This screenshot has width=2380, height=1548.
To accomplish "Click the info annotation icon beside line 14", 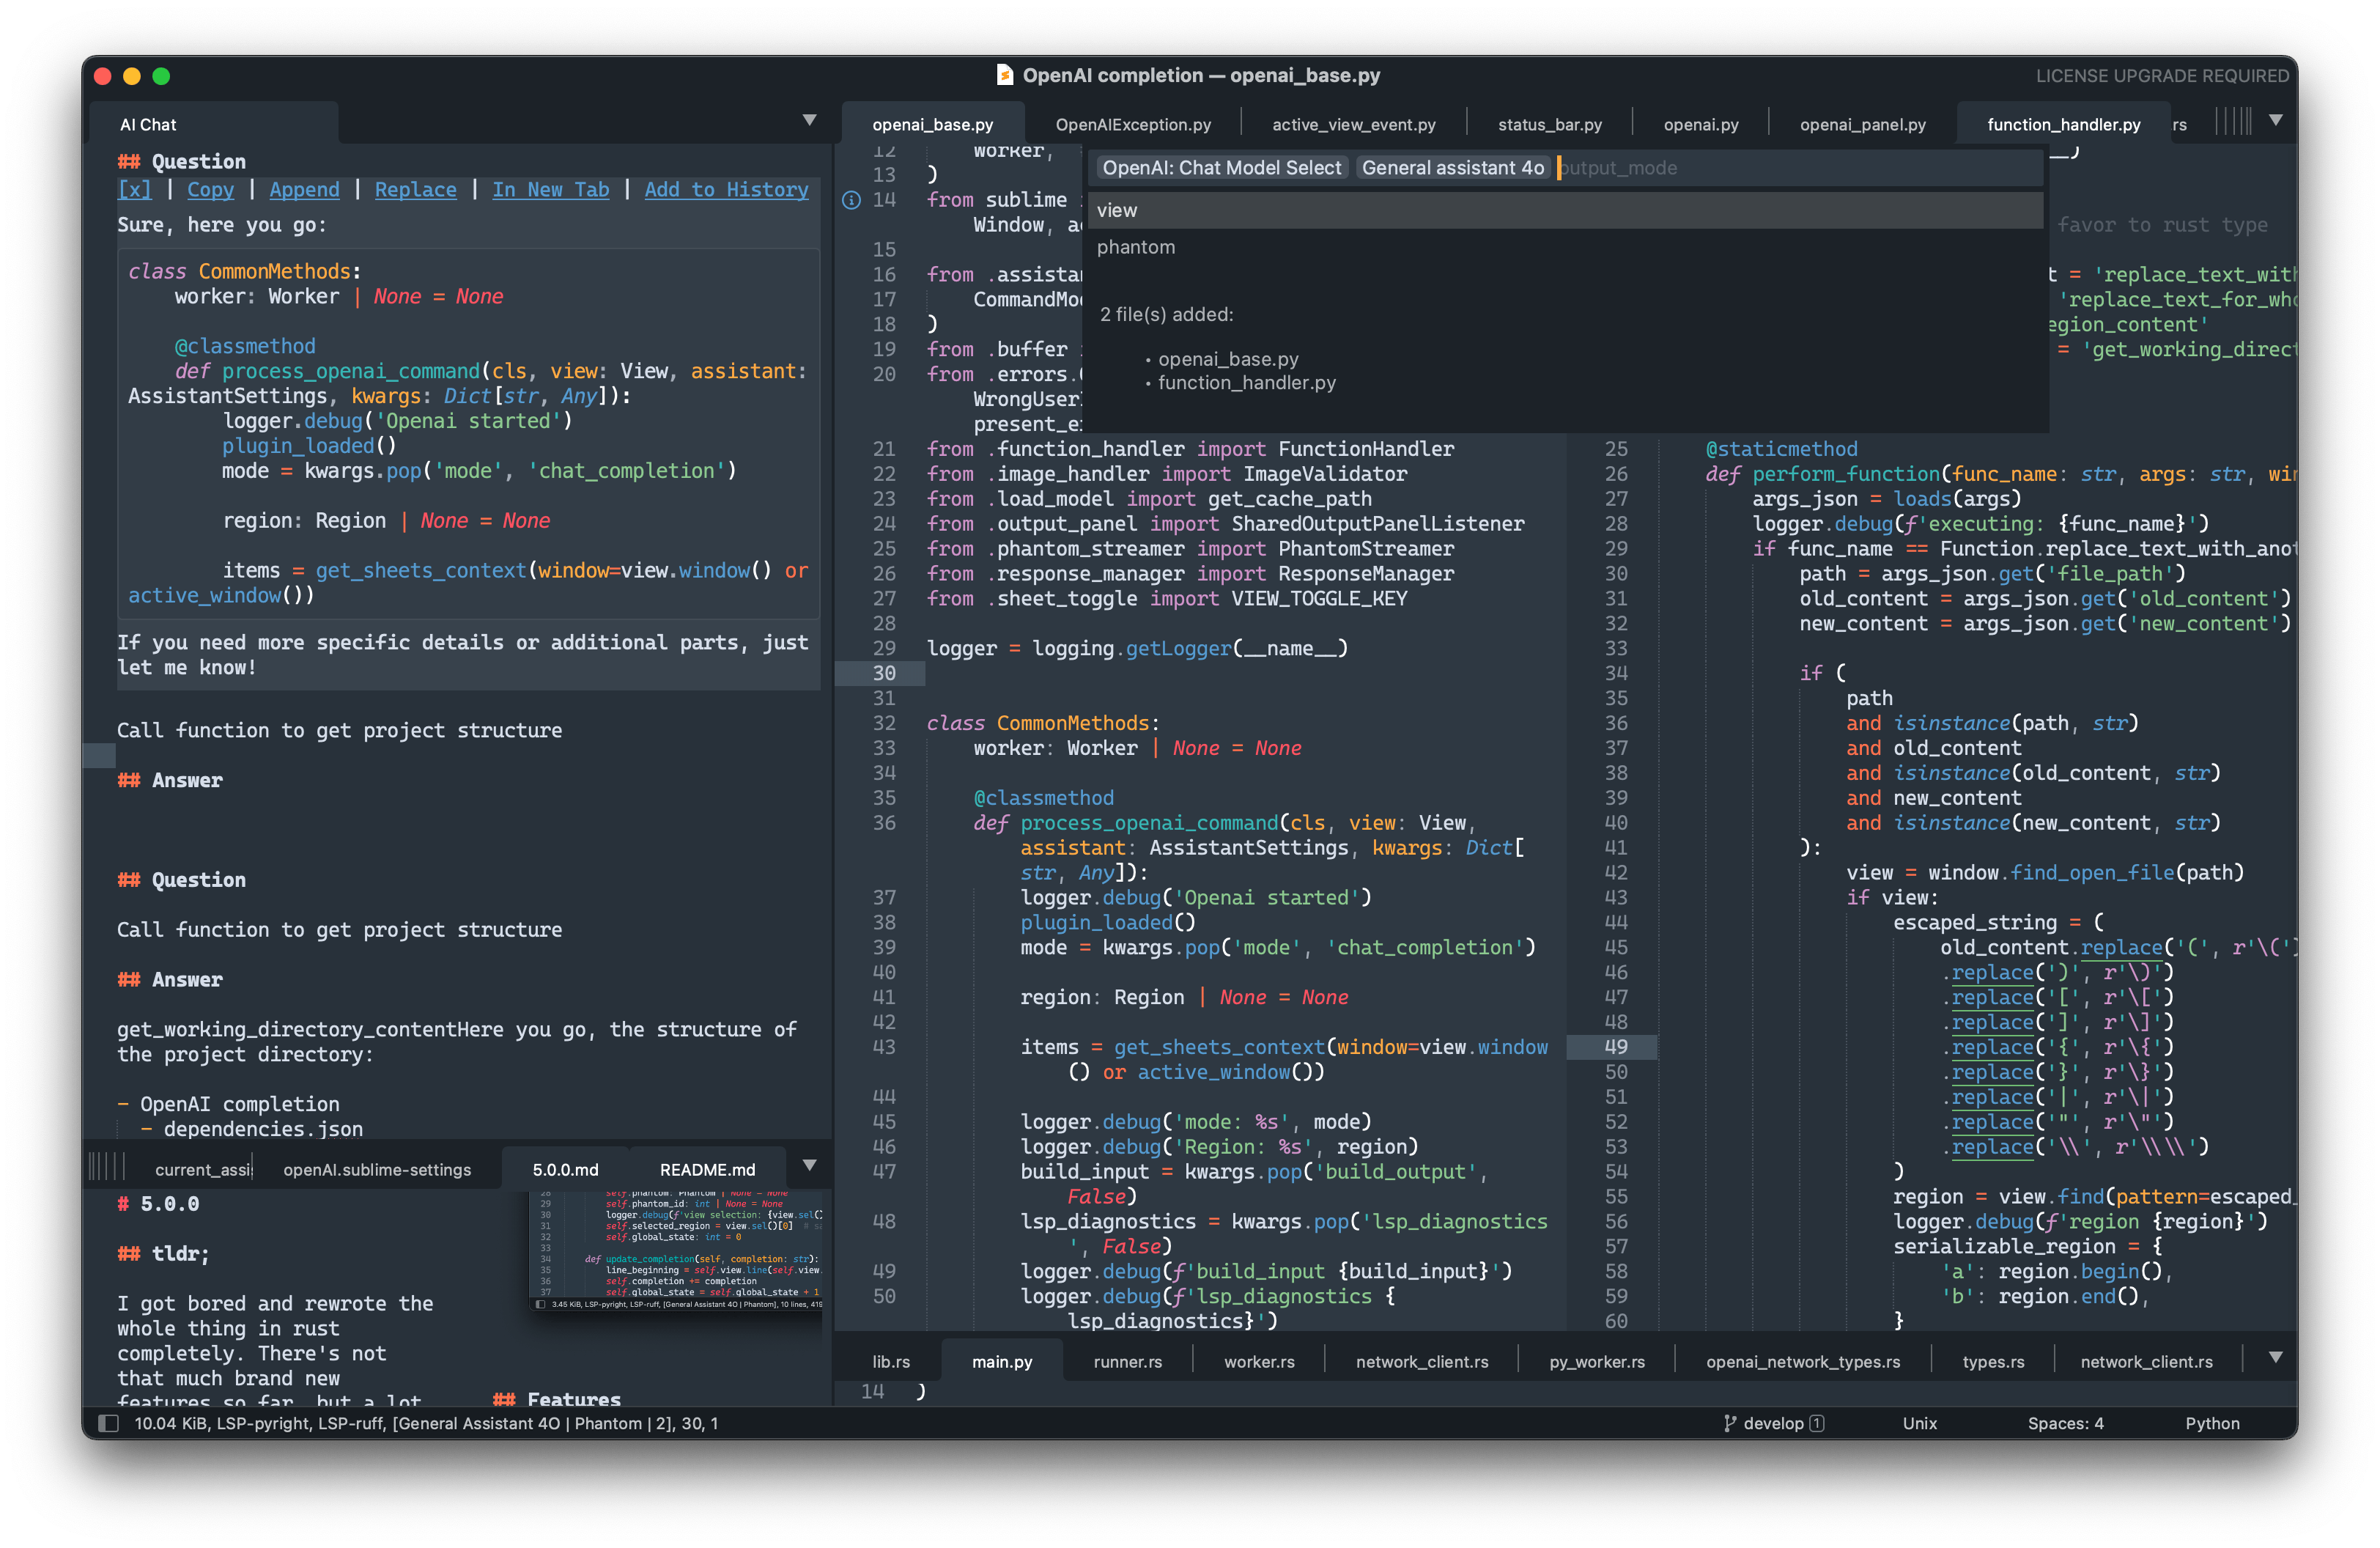I will click(x=851, y=200).
